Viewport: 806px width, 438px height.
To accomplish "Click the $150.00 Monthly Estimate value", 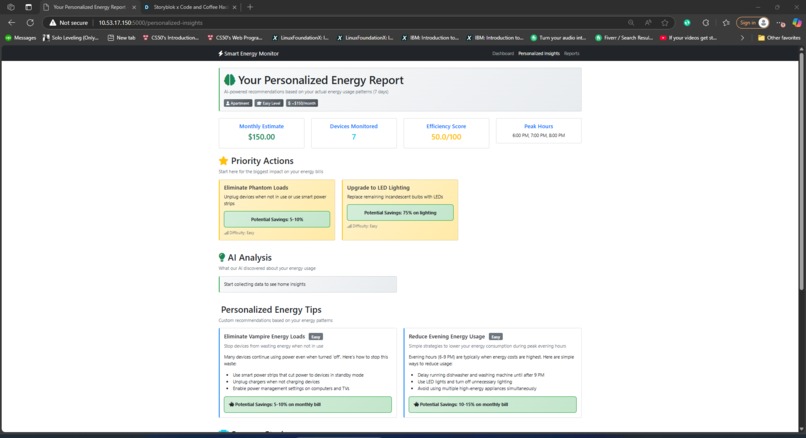I will [x=261, y=137].
